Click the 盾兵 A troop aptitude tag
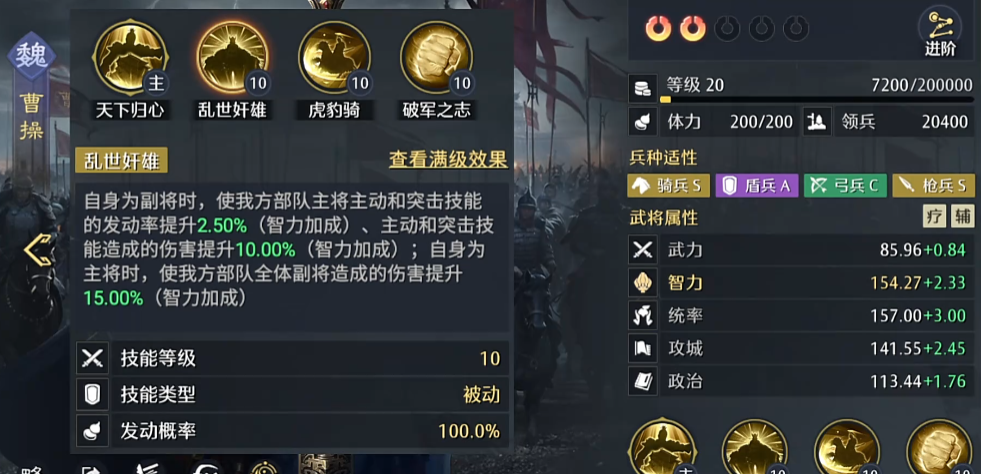 click(757, 186)
